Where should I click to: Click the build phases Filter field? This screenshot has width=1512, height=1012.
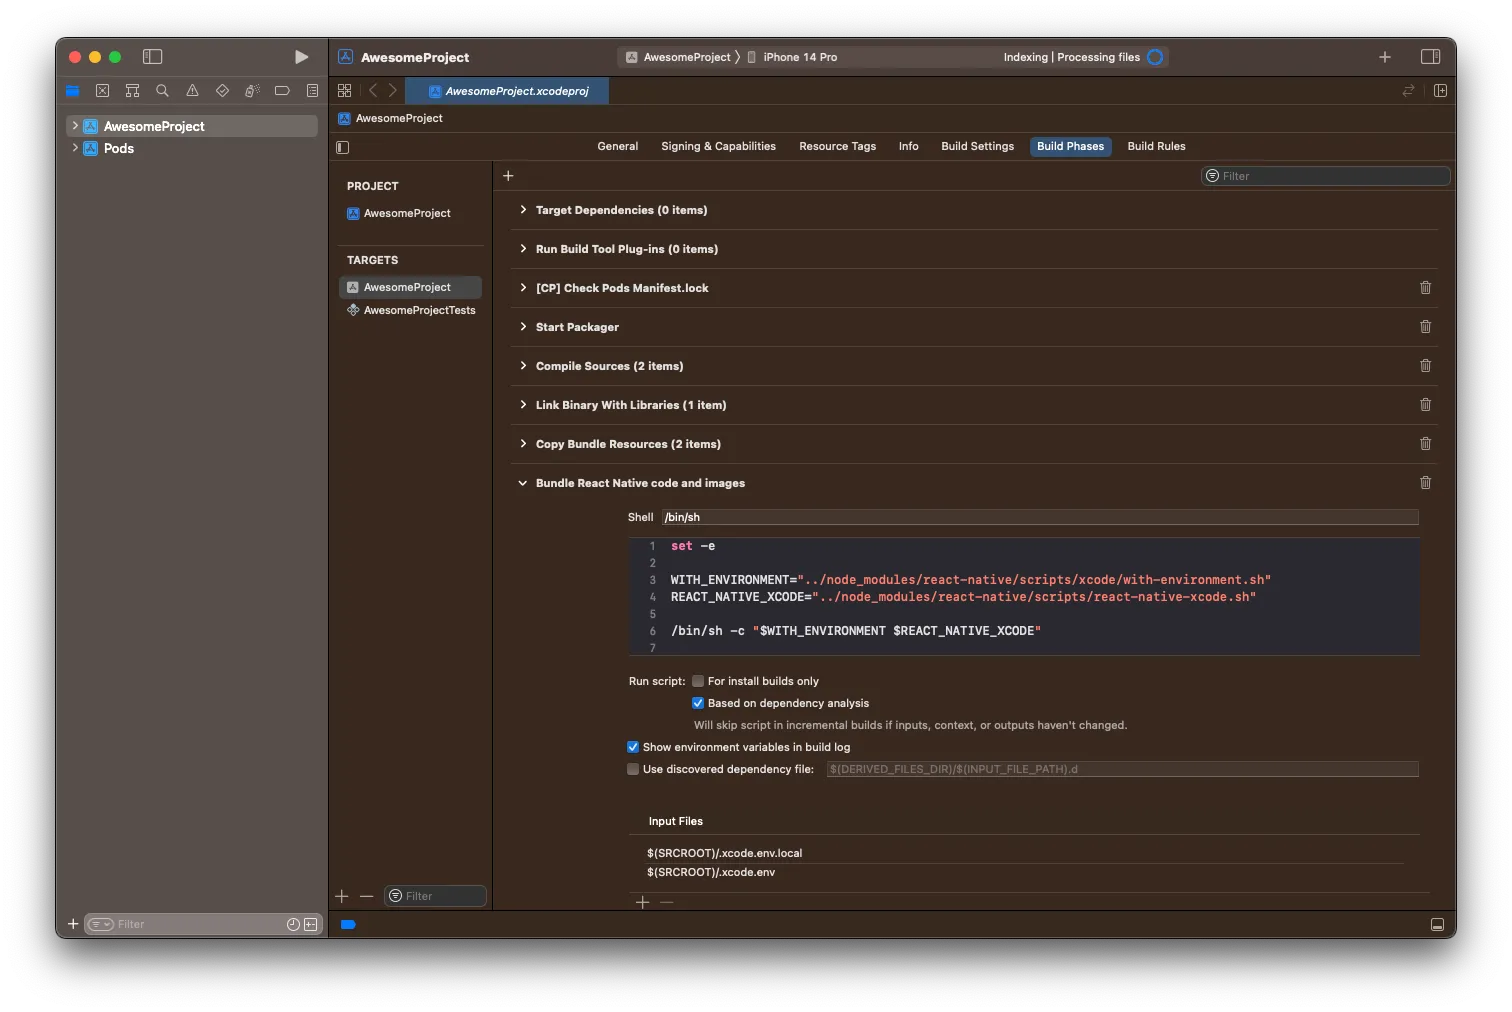pyautogui.click(x=1325, y=176)
